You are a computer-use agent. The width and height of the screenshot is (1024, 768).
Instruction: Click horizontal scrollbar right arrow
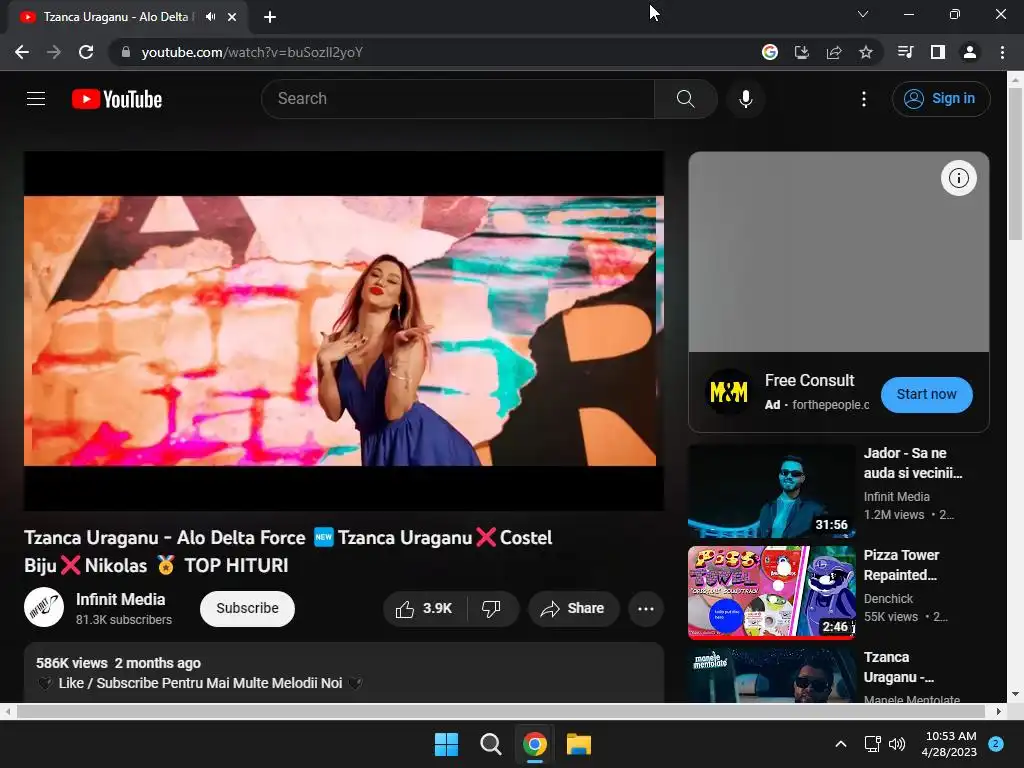coord(999,711)
